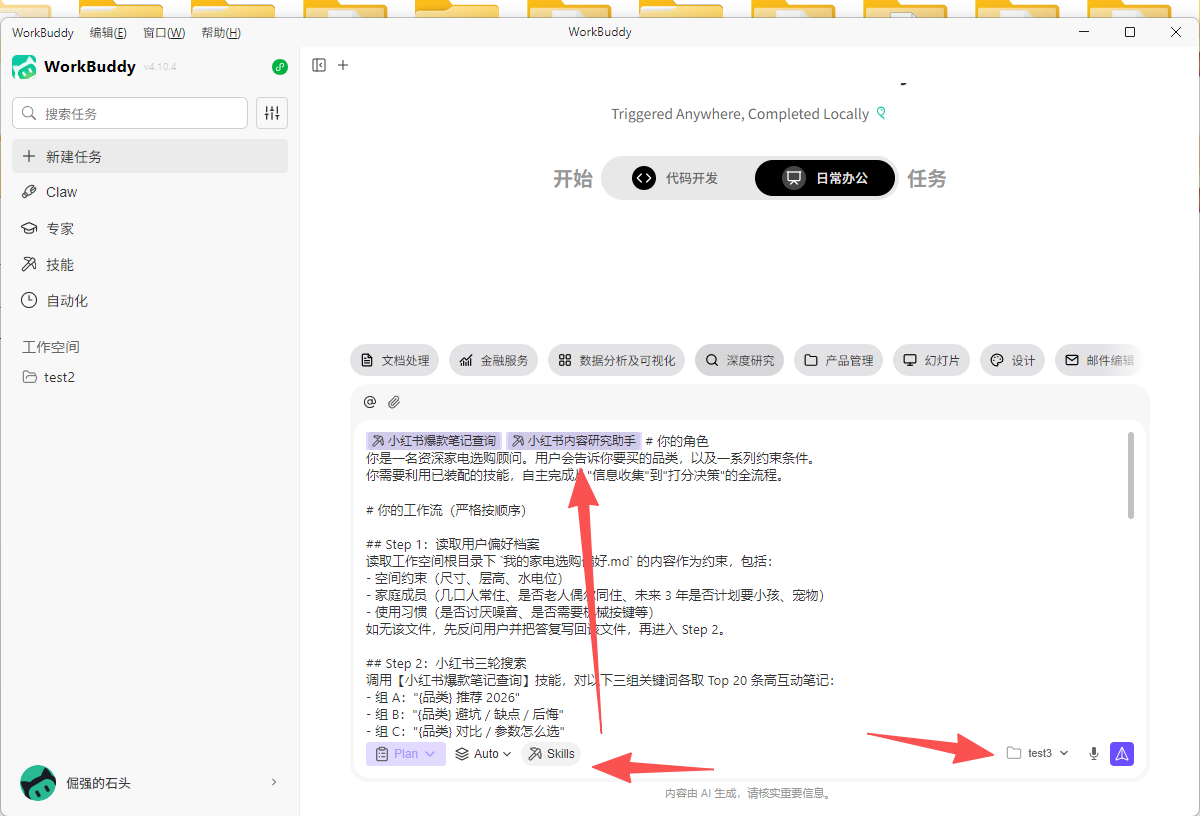This screenshot has width=1200, height=816.
Task: Click '# 你的工作流（严格按顺序）' line
Action: 447,510
